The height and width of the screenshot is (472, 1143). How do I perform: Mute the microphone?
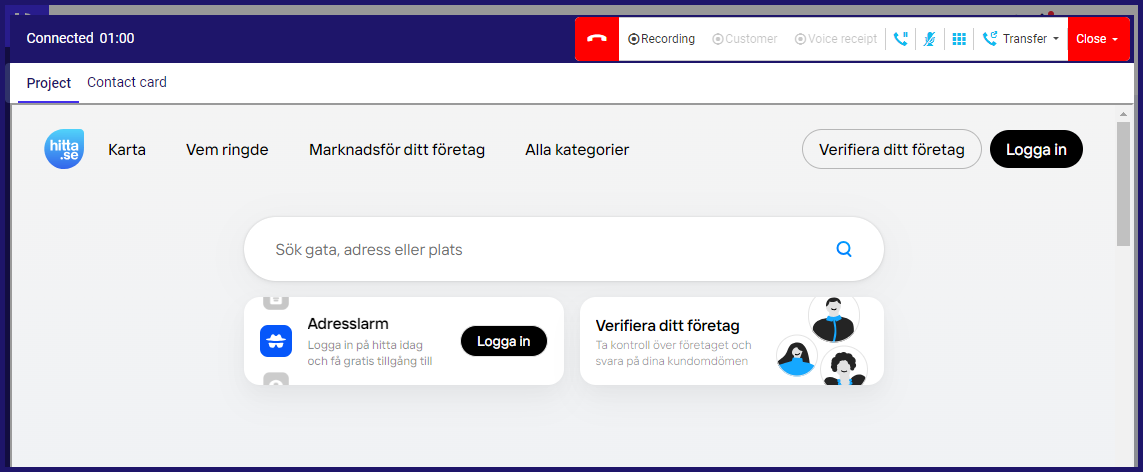pyautogui.click(x=929, y=39)
